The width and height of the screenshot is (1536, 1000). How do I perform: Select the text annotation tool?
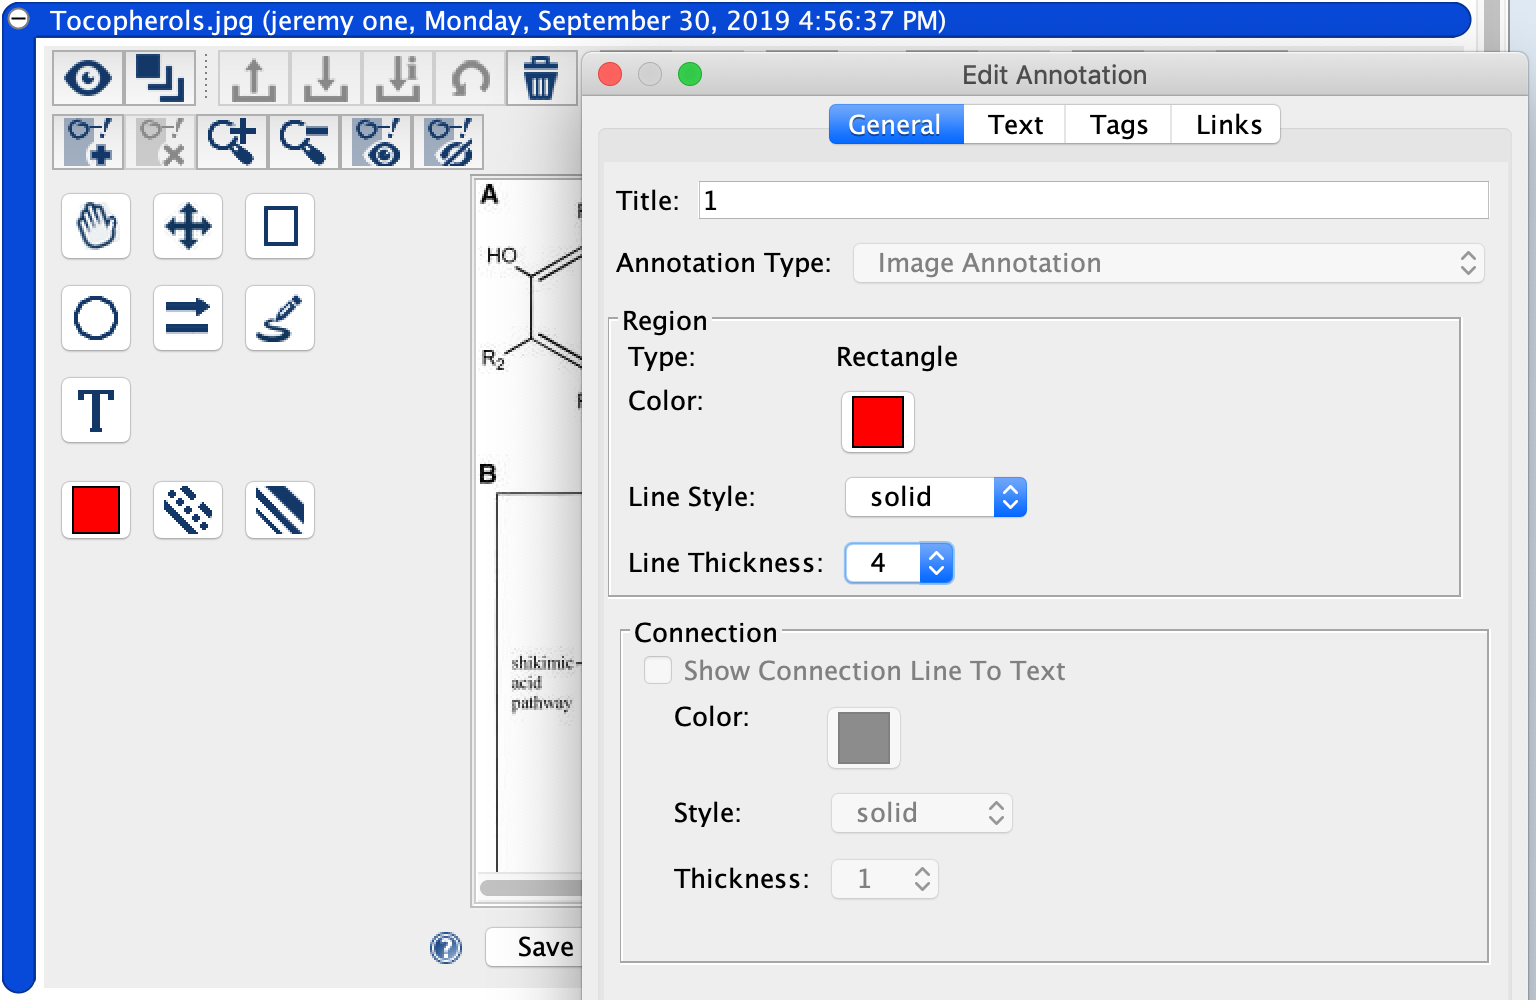click(x=95, y=410)
